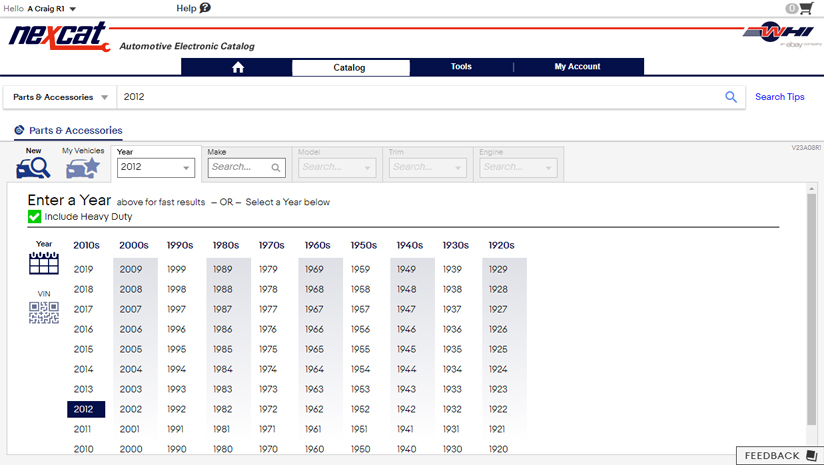Viewport: 824px width, 465px height.
Task: Click the Feedback book icon
Action: (x=811, y=455)
